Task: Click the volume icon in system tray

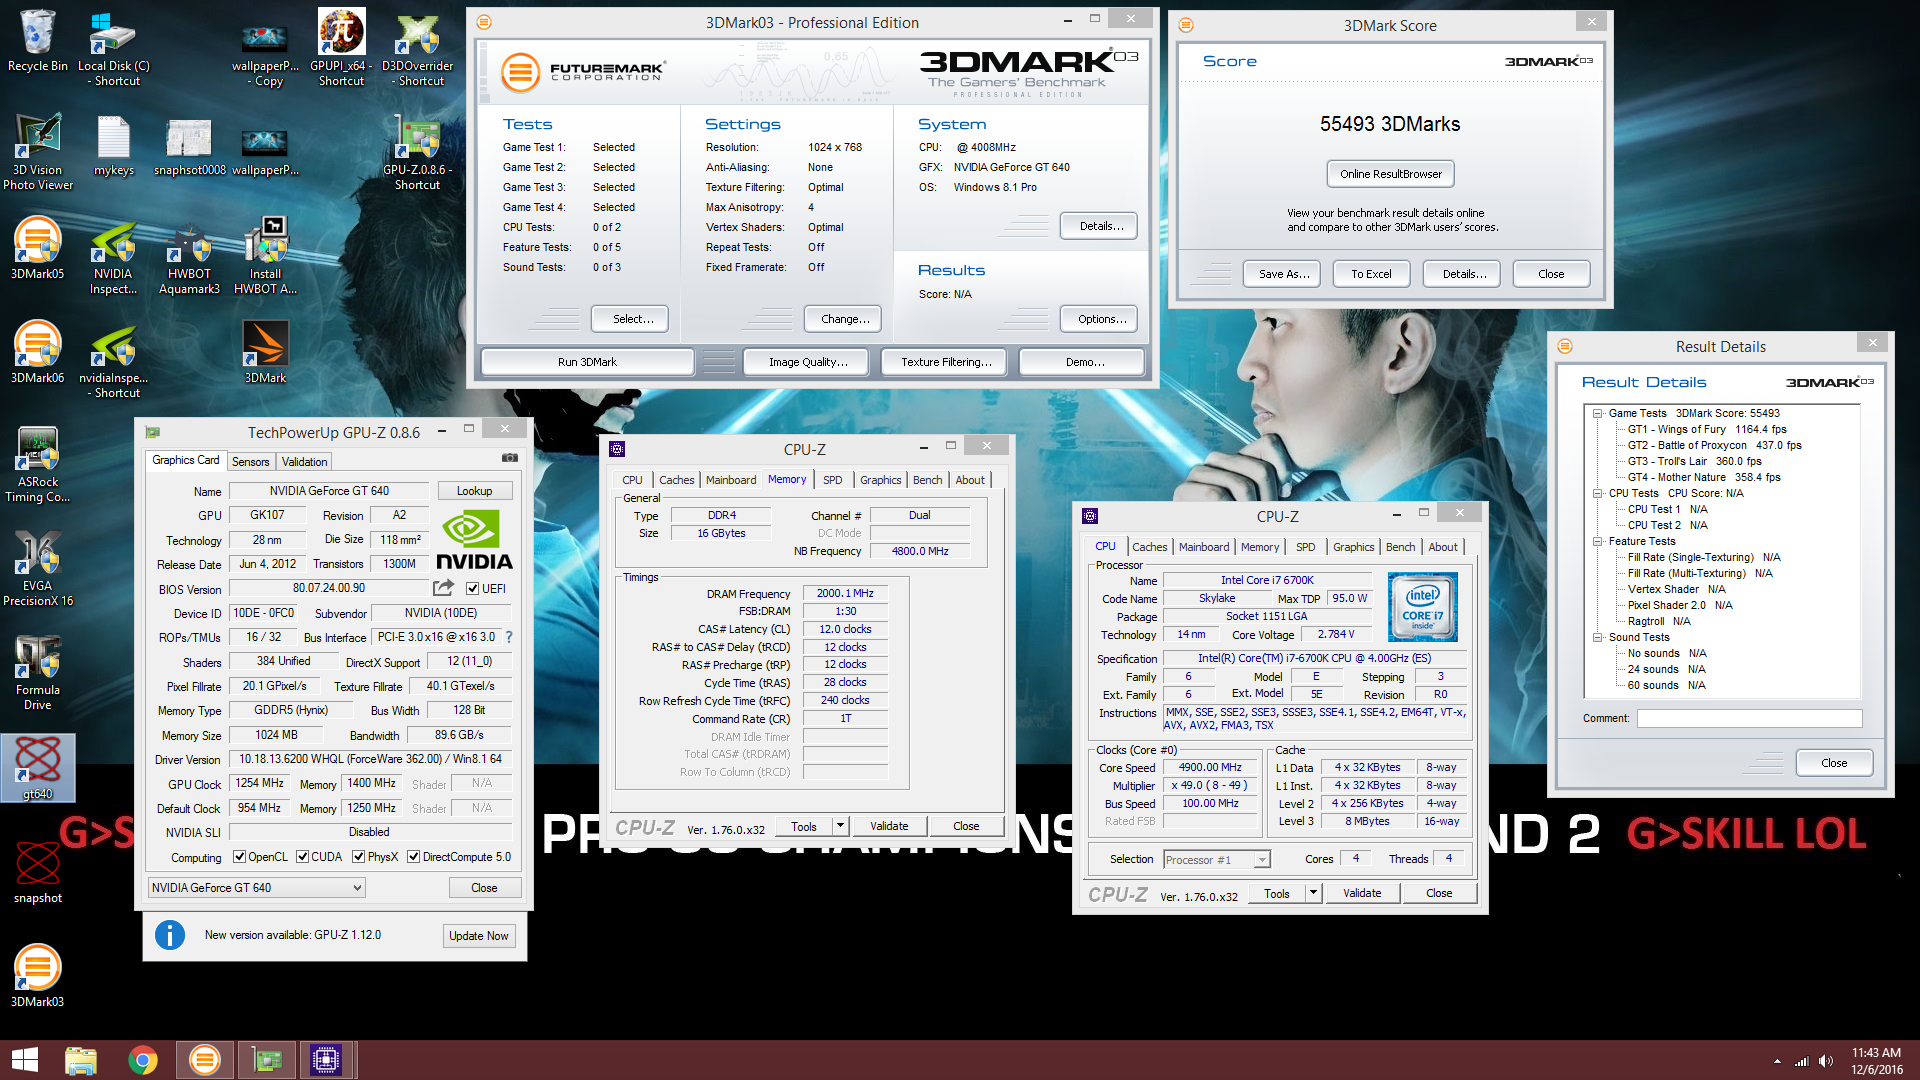Action: (x=1826, y=1061)
